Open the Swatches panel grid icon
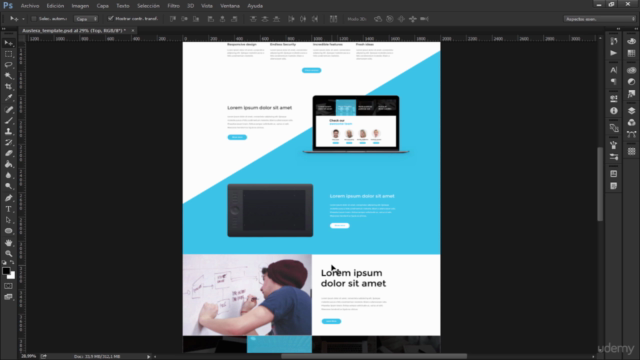Image resolution: width=640 pixels, height=360 pixels. click(x=631, y=53)
